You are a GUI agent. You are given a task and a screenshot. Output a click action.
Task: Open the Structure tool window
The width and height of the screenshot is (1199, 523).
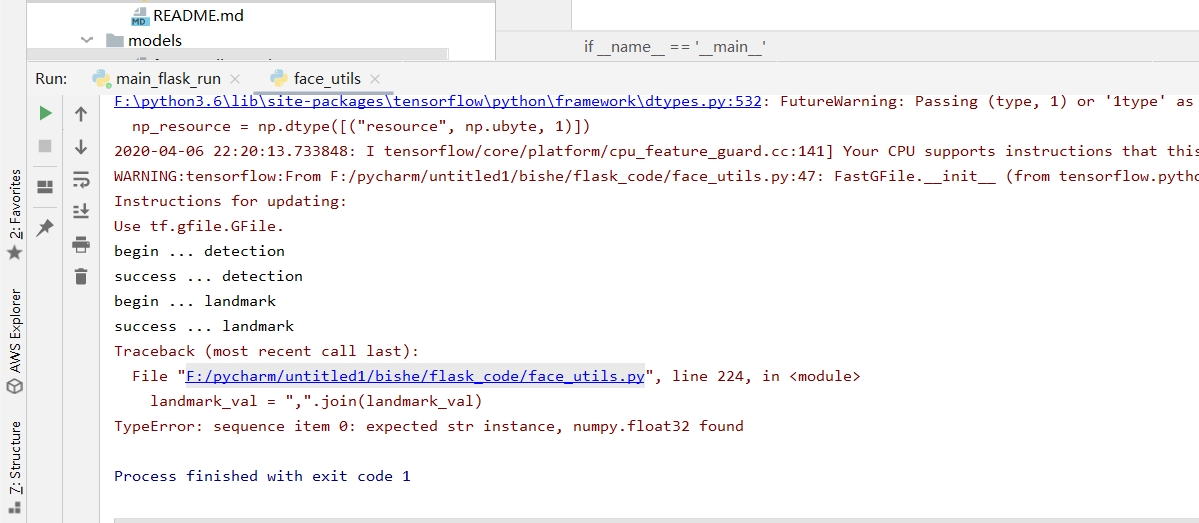(x=14, y=466)
